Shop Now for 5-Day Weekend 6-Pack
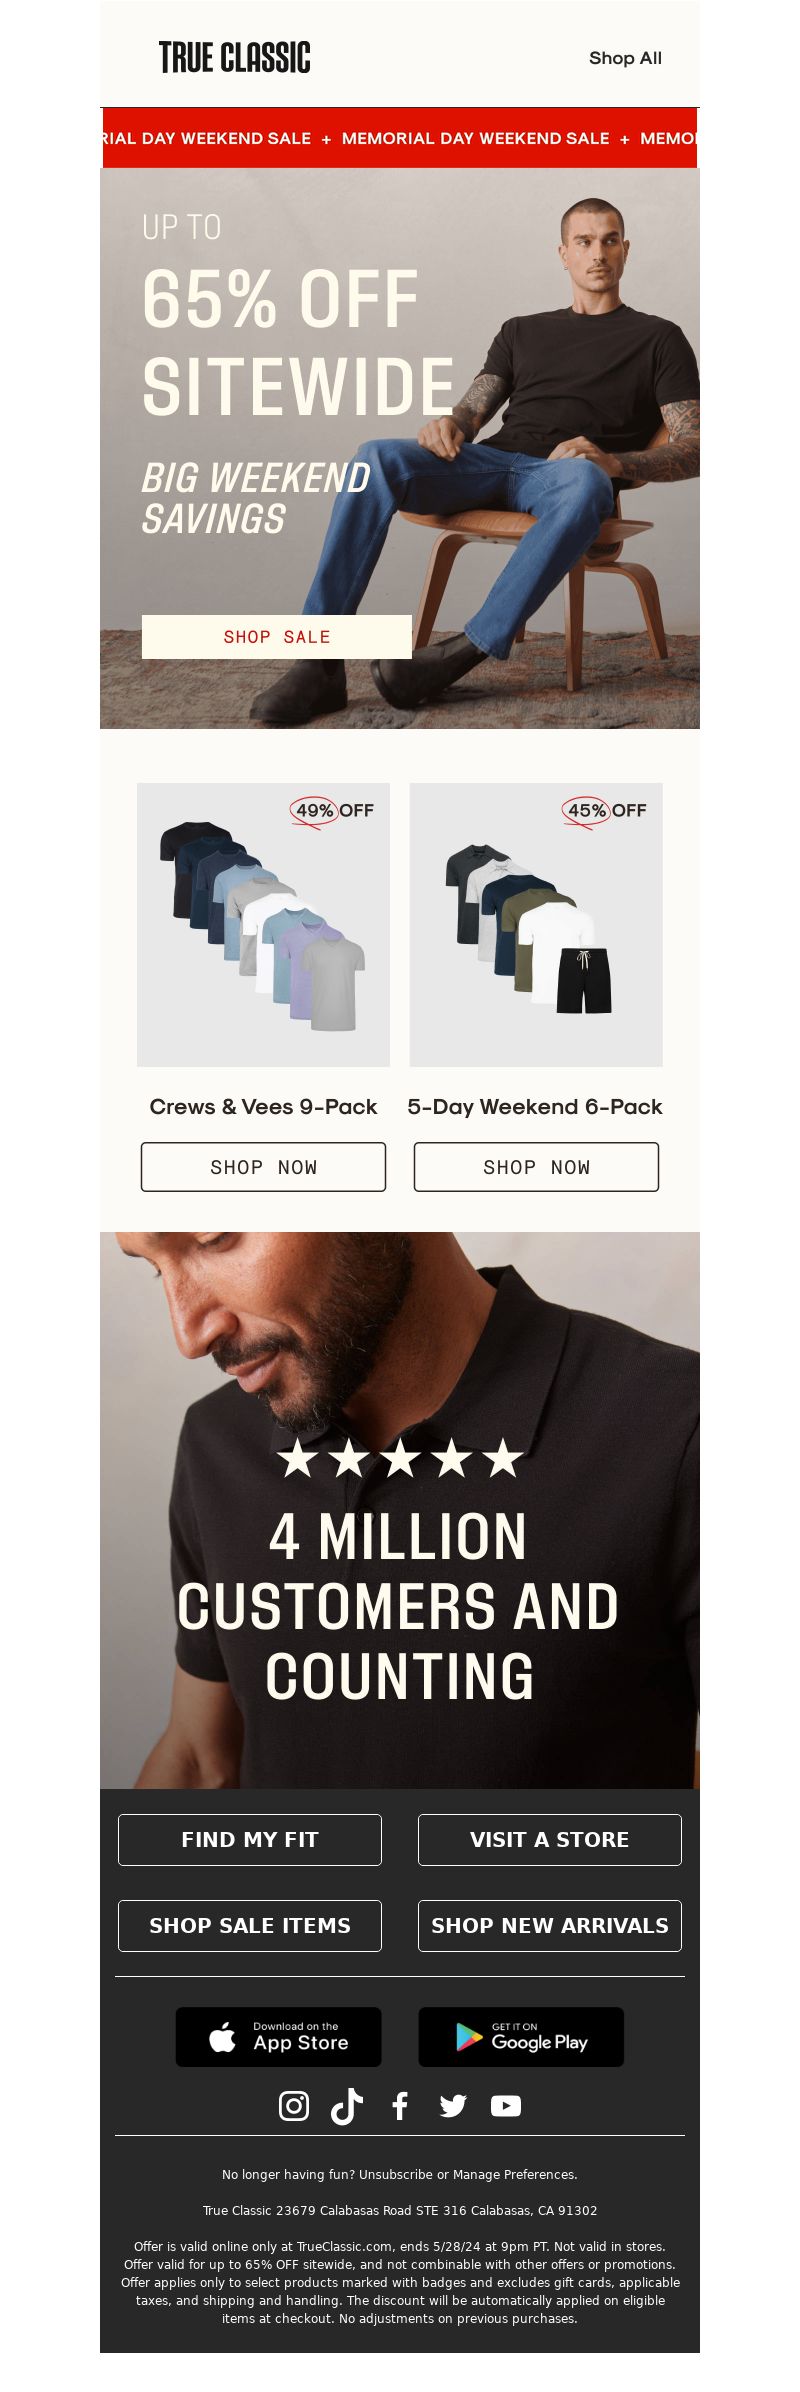 [537, 1167]
